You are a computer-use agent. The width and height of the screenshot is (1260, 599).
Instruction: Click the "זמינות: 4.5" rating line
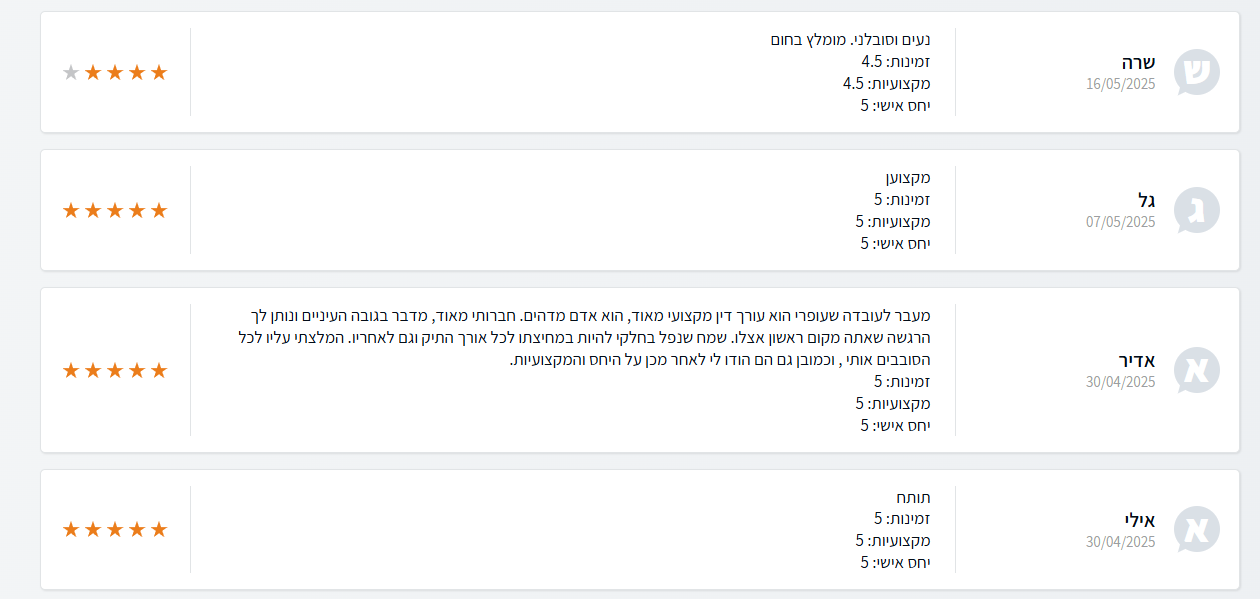(x=896, y=62)
